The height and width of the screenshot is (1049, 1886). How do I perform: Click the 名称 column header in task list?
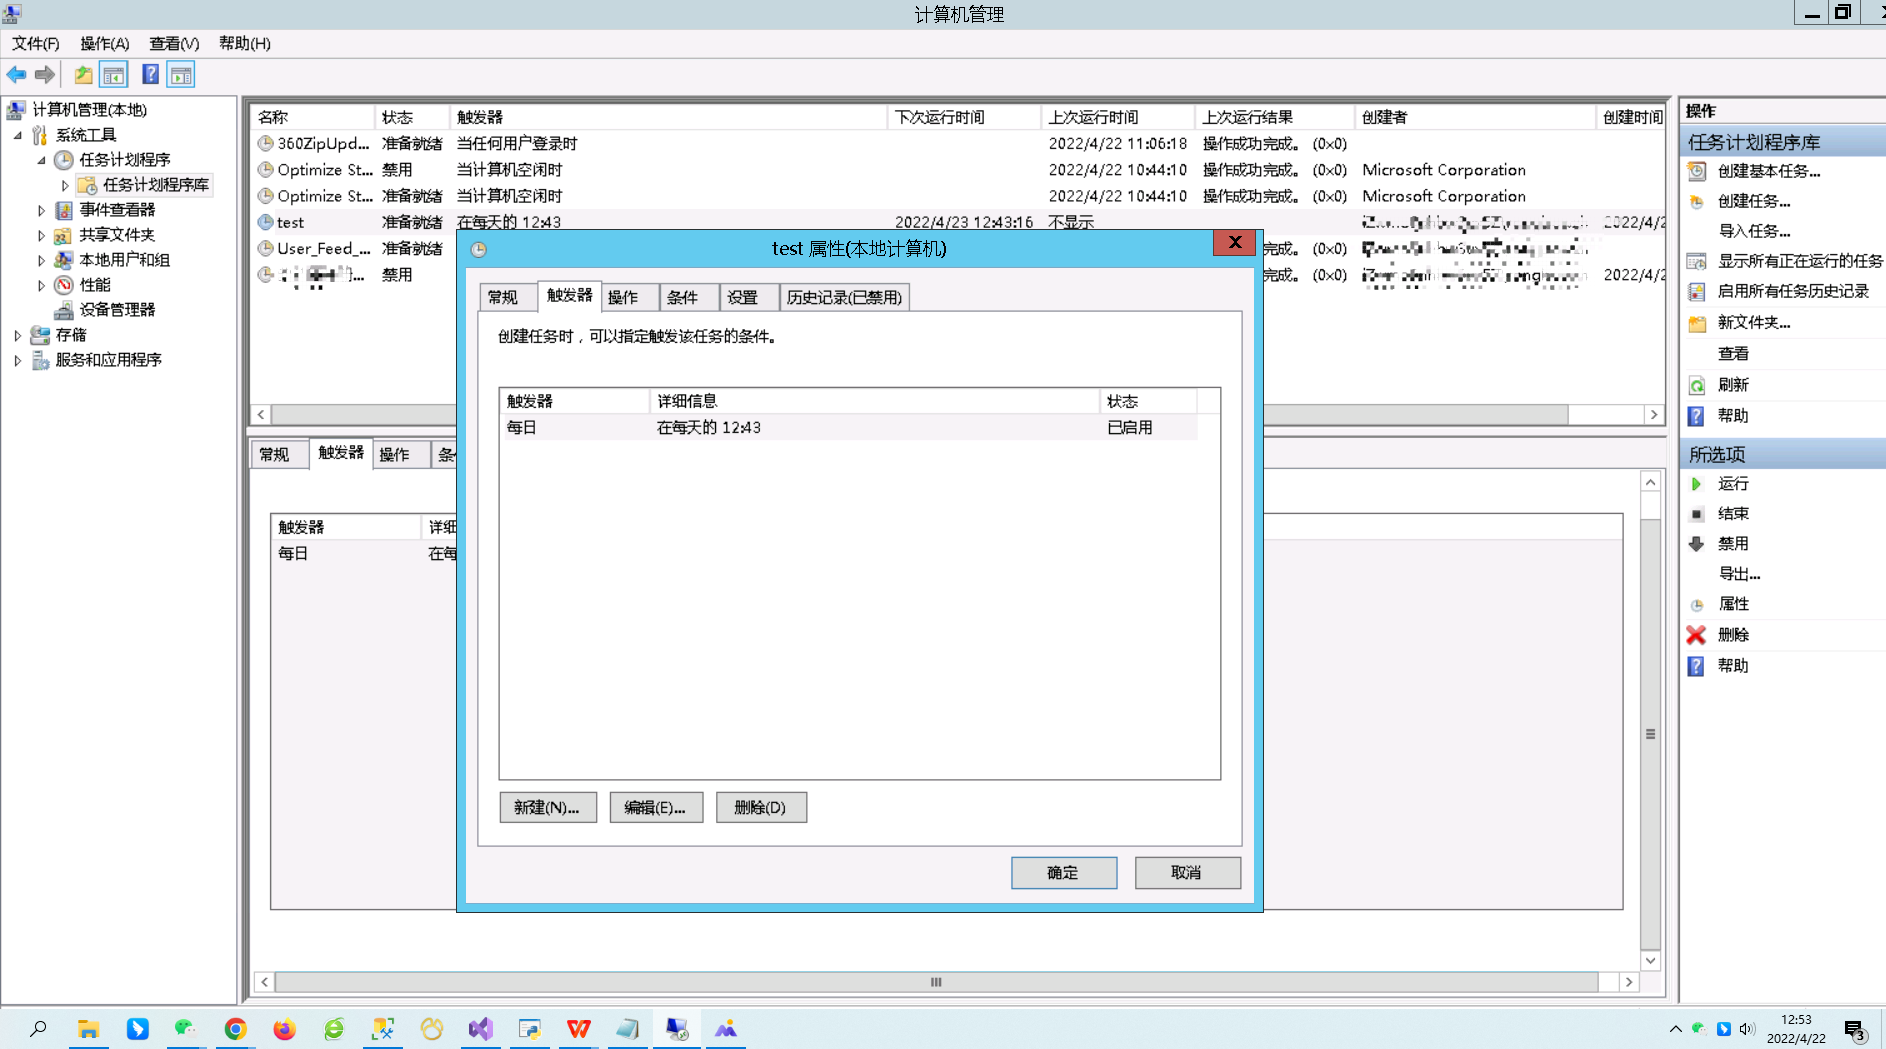click(x=312, y=117)
